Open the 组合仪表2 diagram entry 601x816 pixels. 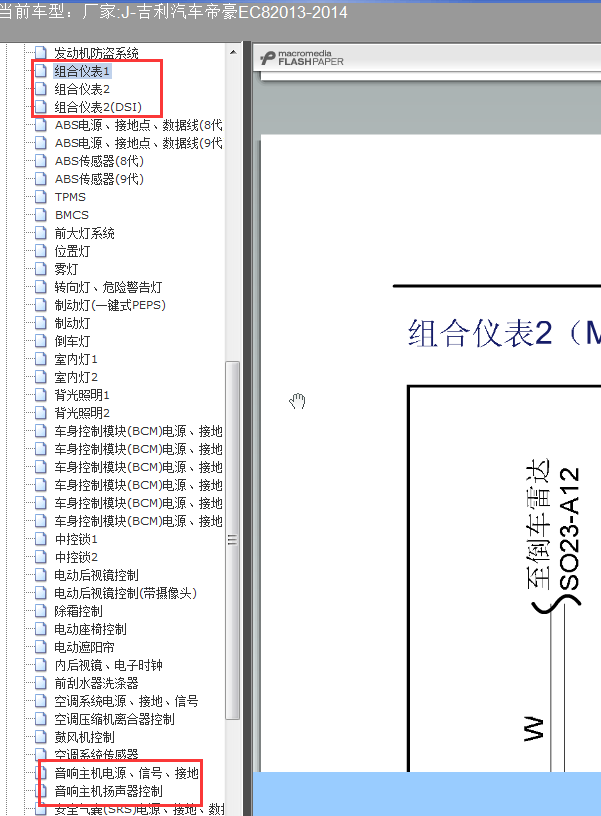(x=82, y=89)
